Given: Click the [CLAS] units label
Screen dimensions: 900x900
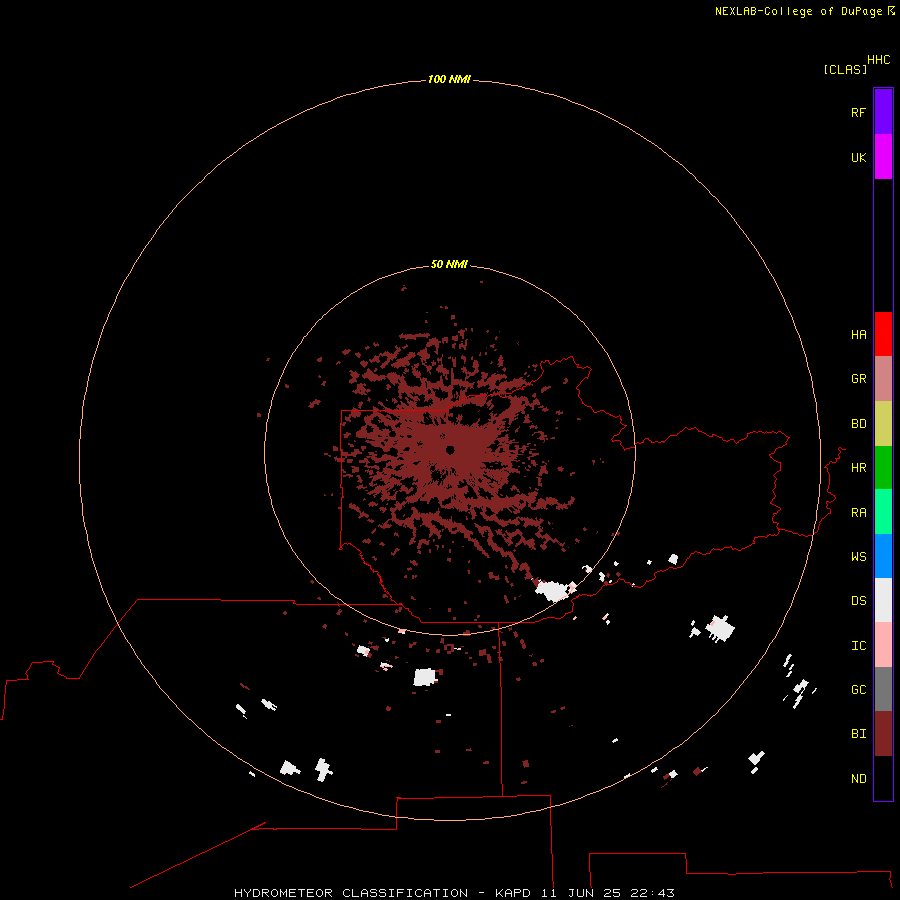Looking at the screenshot, I should 845,69.
